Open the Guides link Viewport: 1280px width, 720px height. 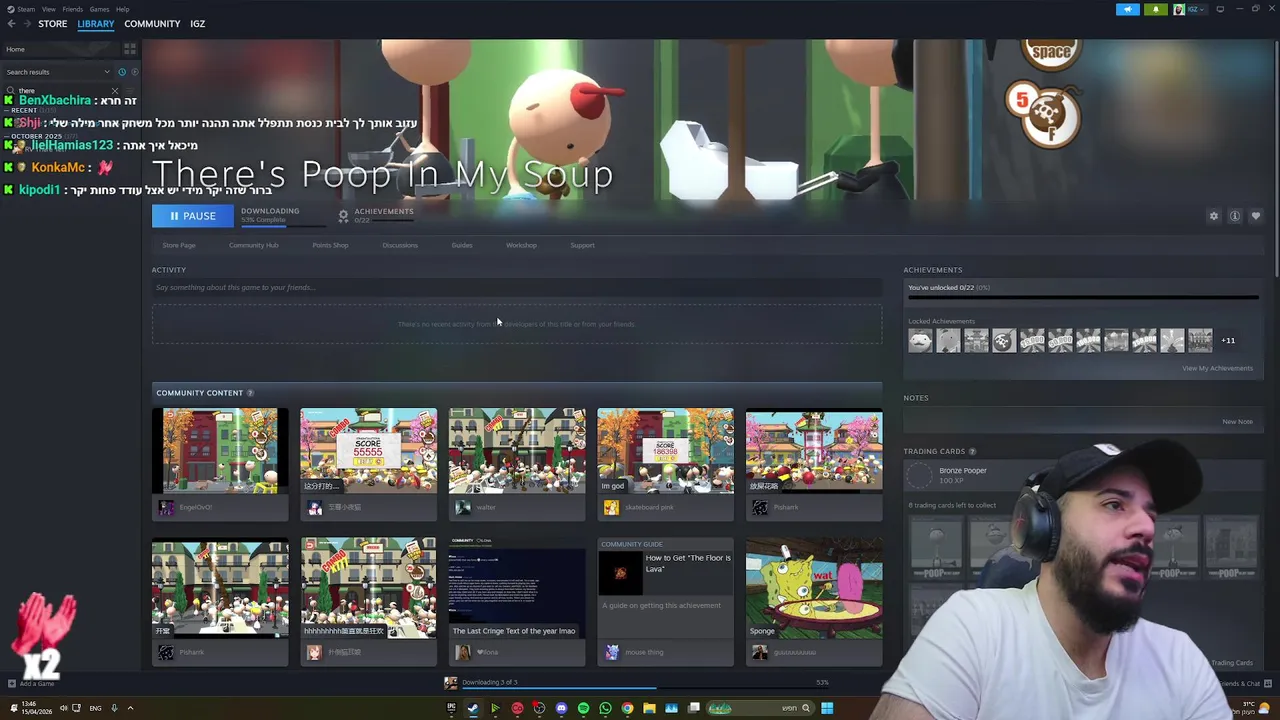(461, 245)
